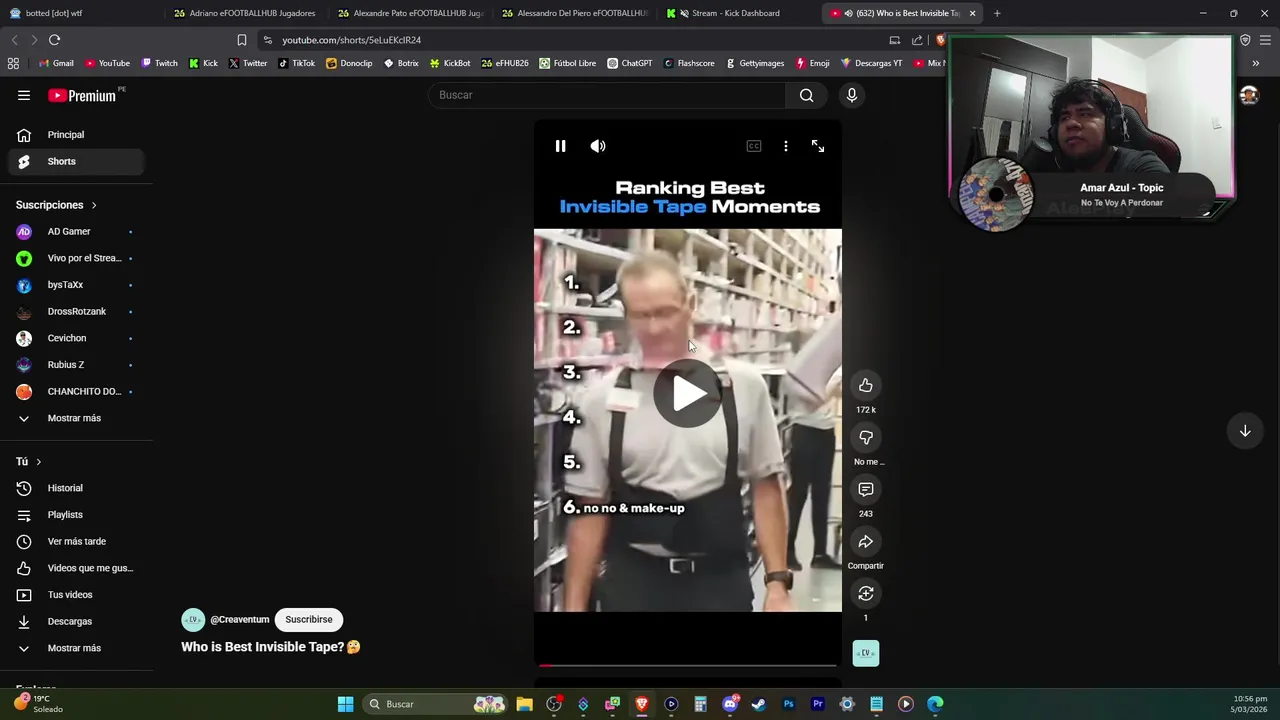
Task: Expand subscriptions with Mostrar más
Action: click(x=76, y=418)
